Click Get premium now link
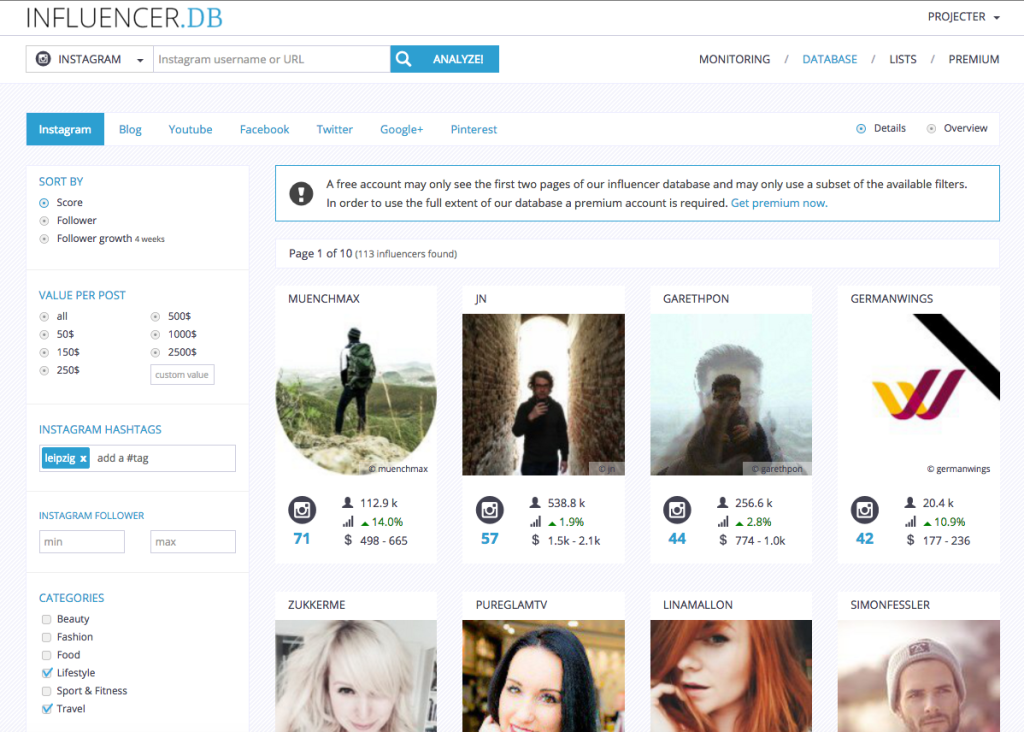Screen dimensions: 1024x732 tap(778, 203)
